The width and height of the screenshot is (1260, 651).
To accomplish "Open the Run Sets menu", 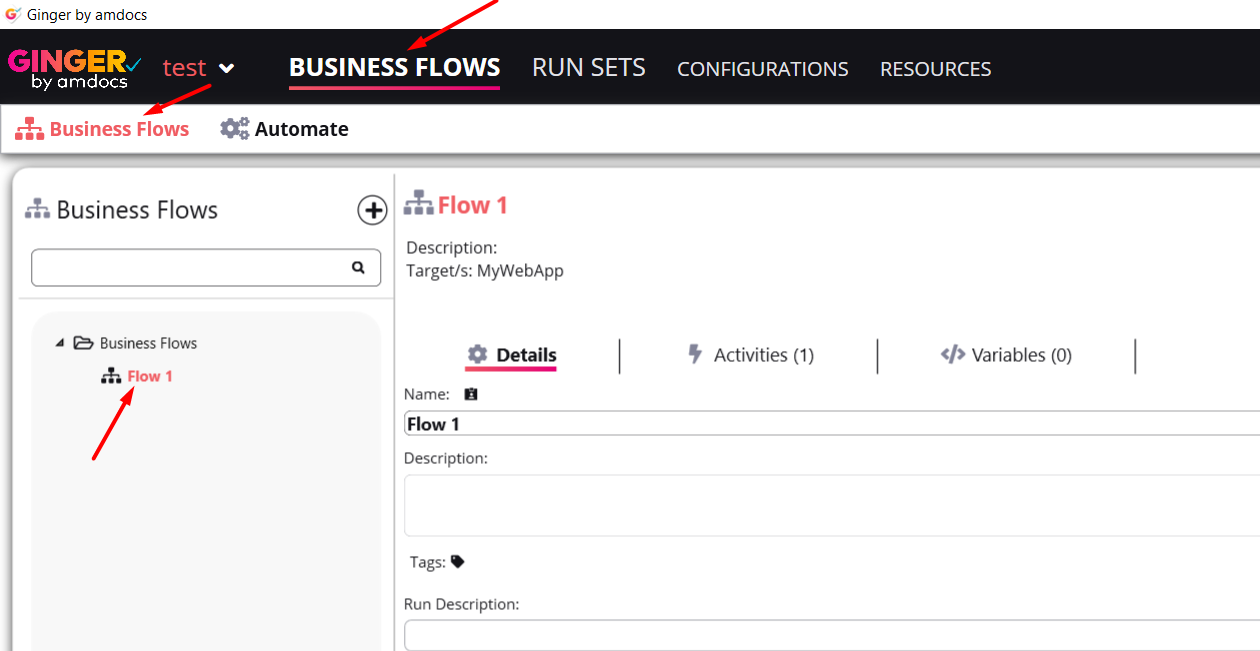I will pos(588,68).
